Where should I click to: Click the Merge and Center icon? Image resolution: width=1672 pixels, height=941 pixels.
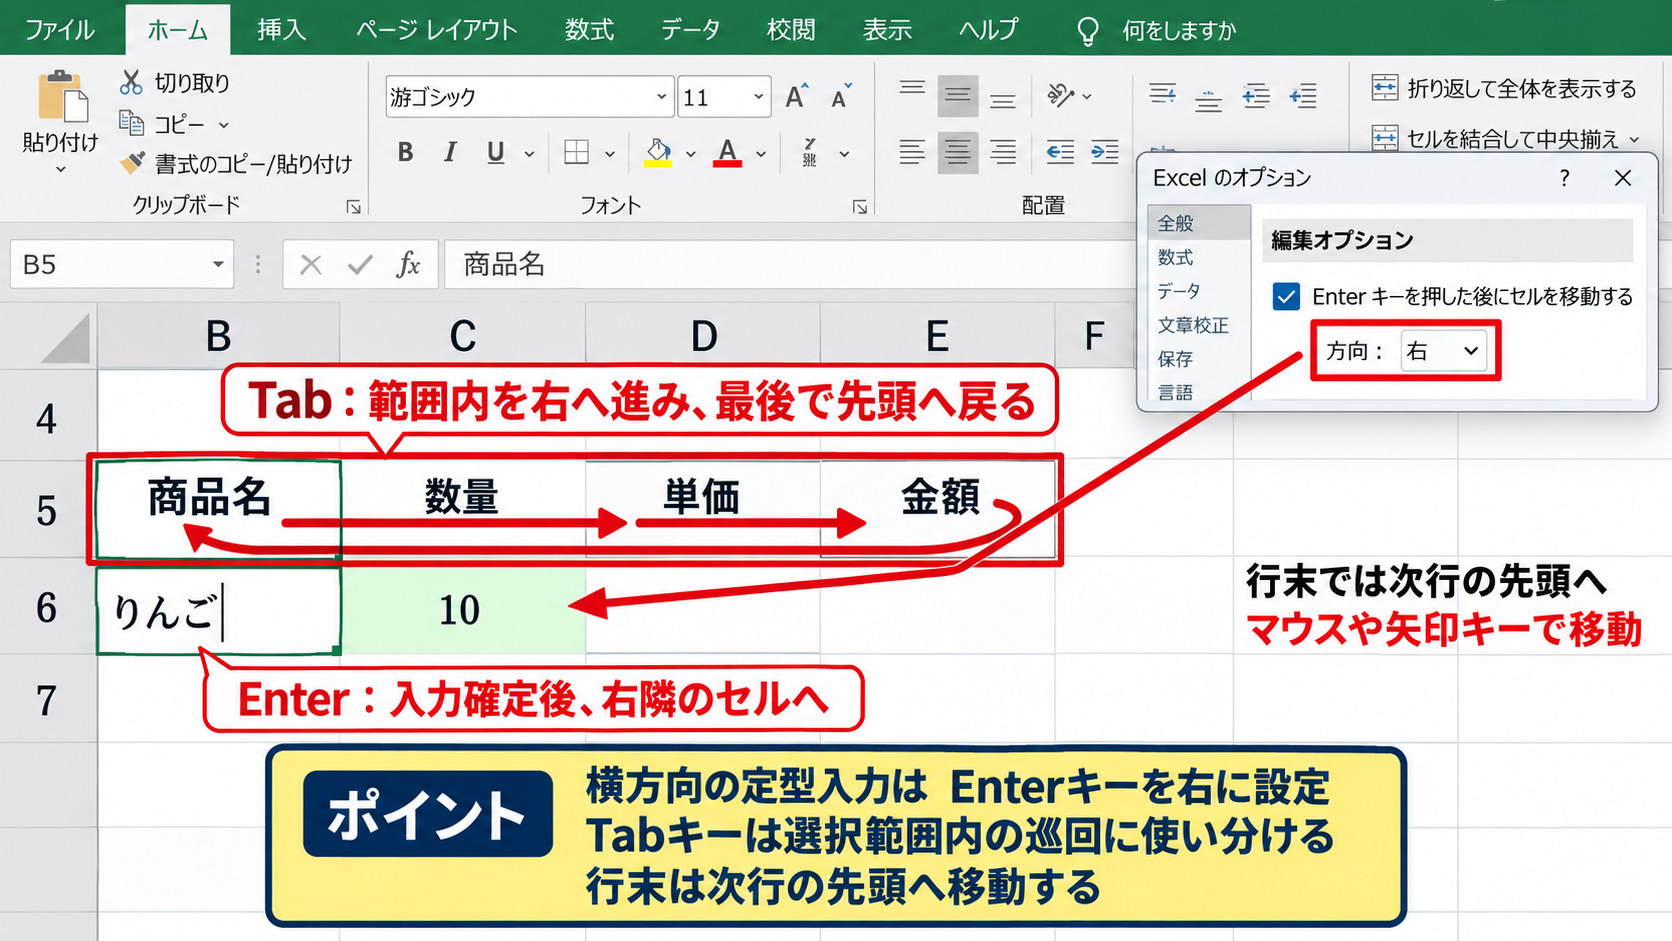pyautogui.click(x=1385, y=137)
